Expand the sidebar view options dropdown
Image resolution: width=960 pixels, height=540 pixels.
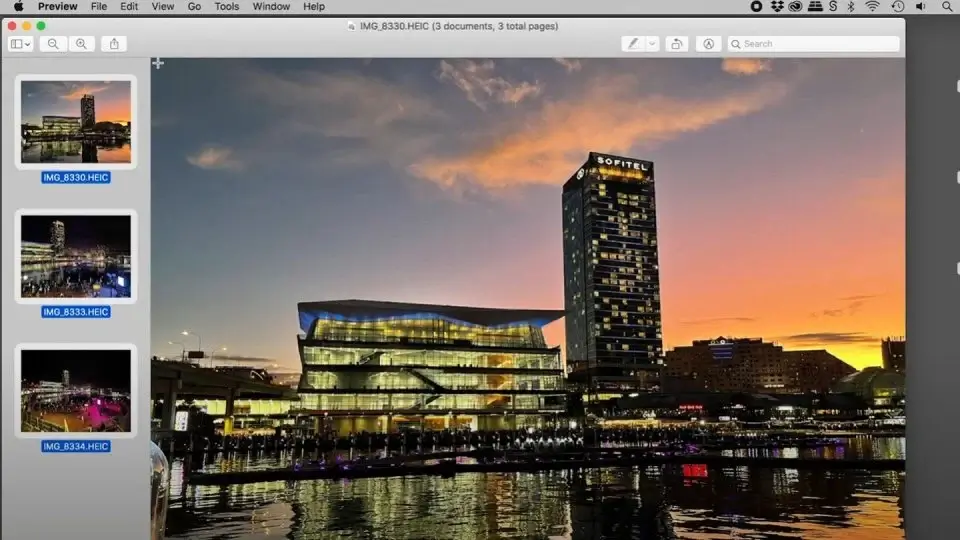tap(20, 43)
